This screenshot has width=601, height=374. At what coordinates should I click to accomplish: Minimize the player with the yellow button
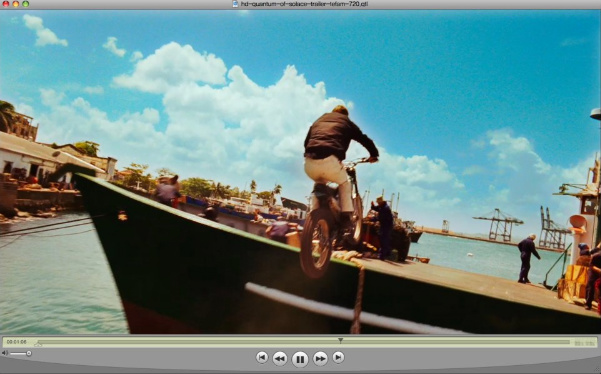16,4
